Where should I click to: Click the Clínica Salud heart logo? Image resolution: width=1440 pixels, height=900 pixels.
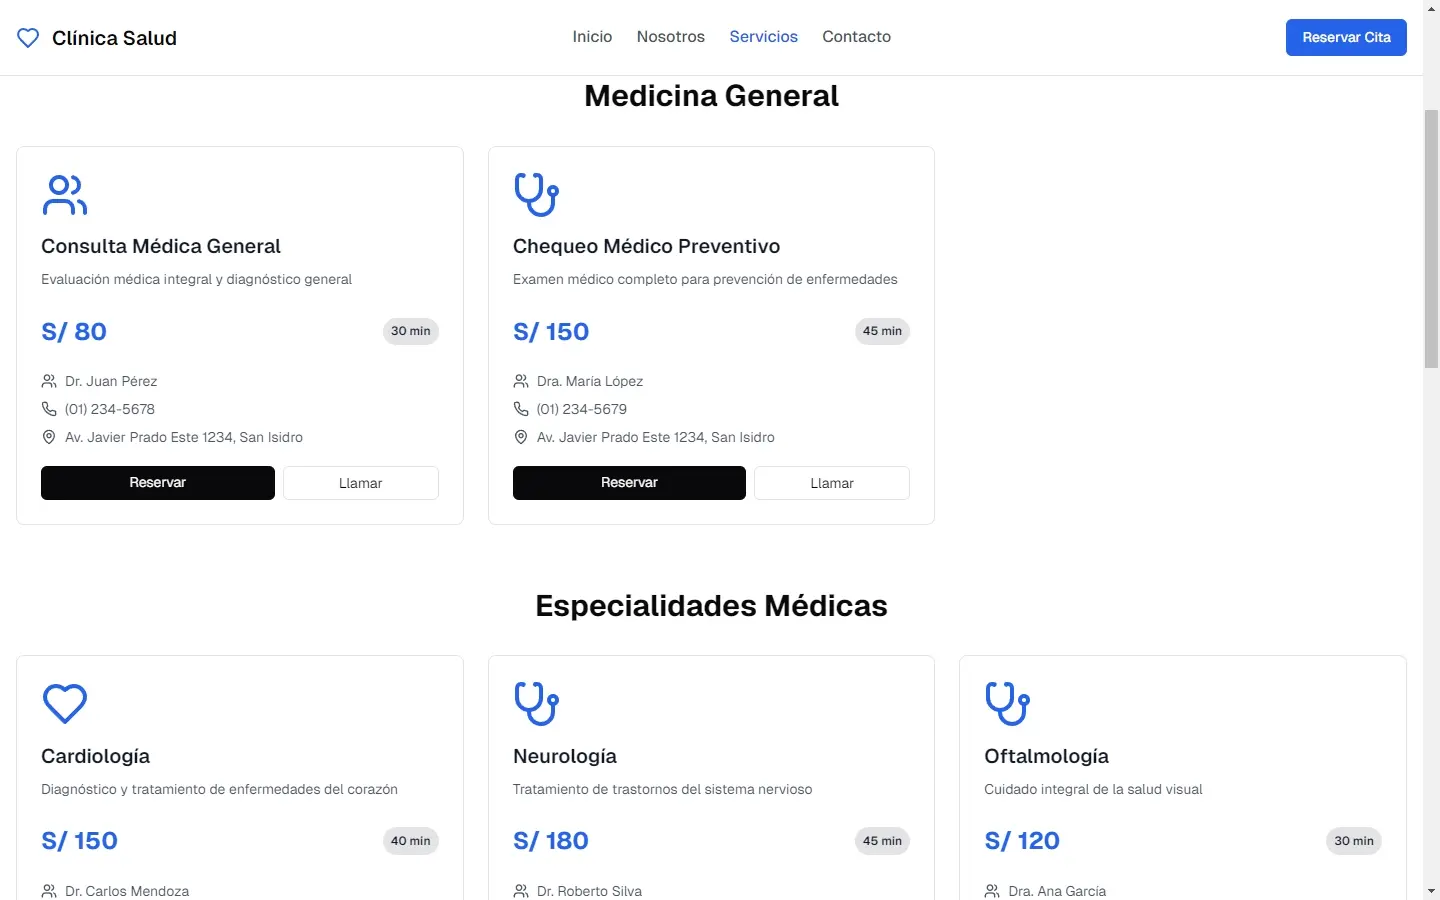point(27,37)
